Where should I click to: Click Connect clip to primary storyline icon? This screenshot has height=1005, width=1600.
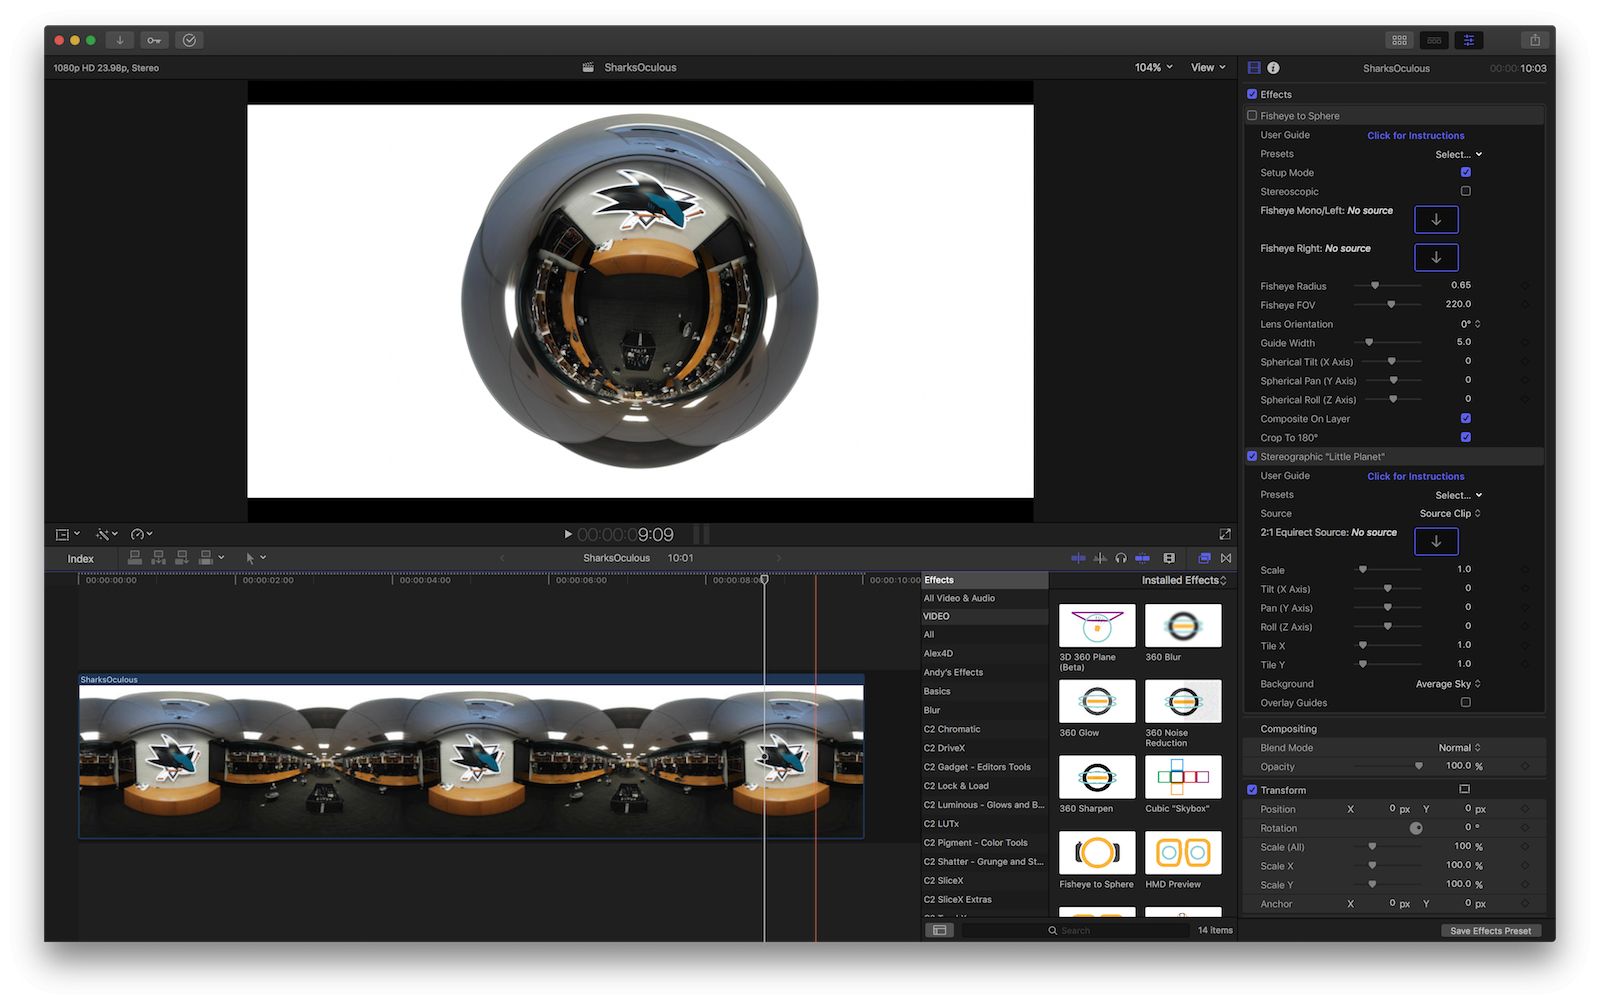point(135,558)
